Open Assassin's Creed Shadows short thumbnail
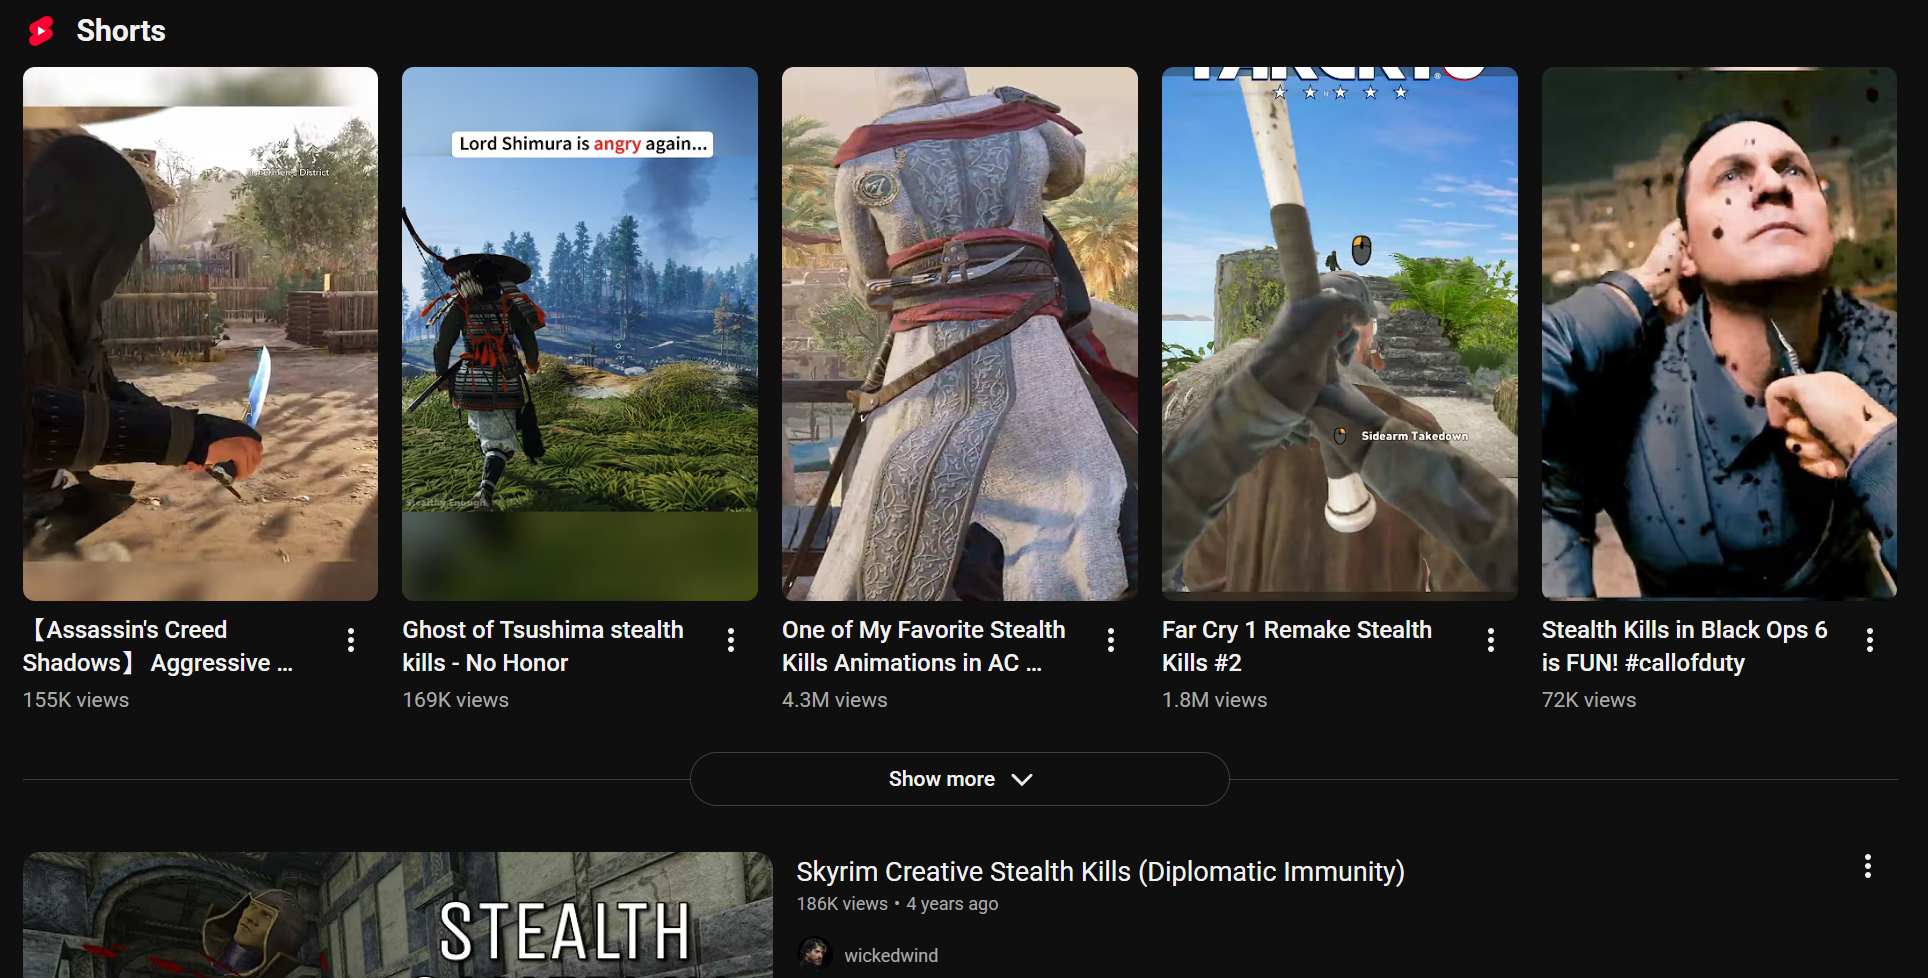The width and height of the screenshot is (1928, 978). [x=200, y=334]
